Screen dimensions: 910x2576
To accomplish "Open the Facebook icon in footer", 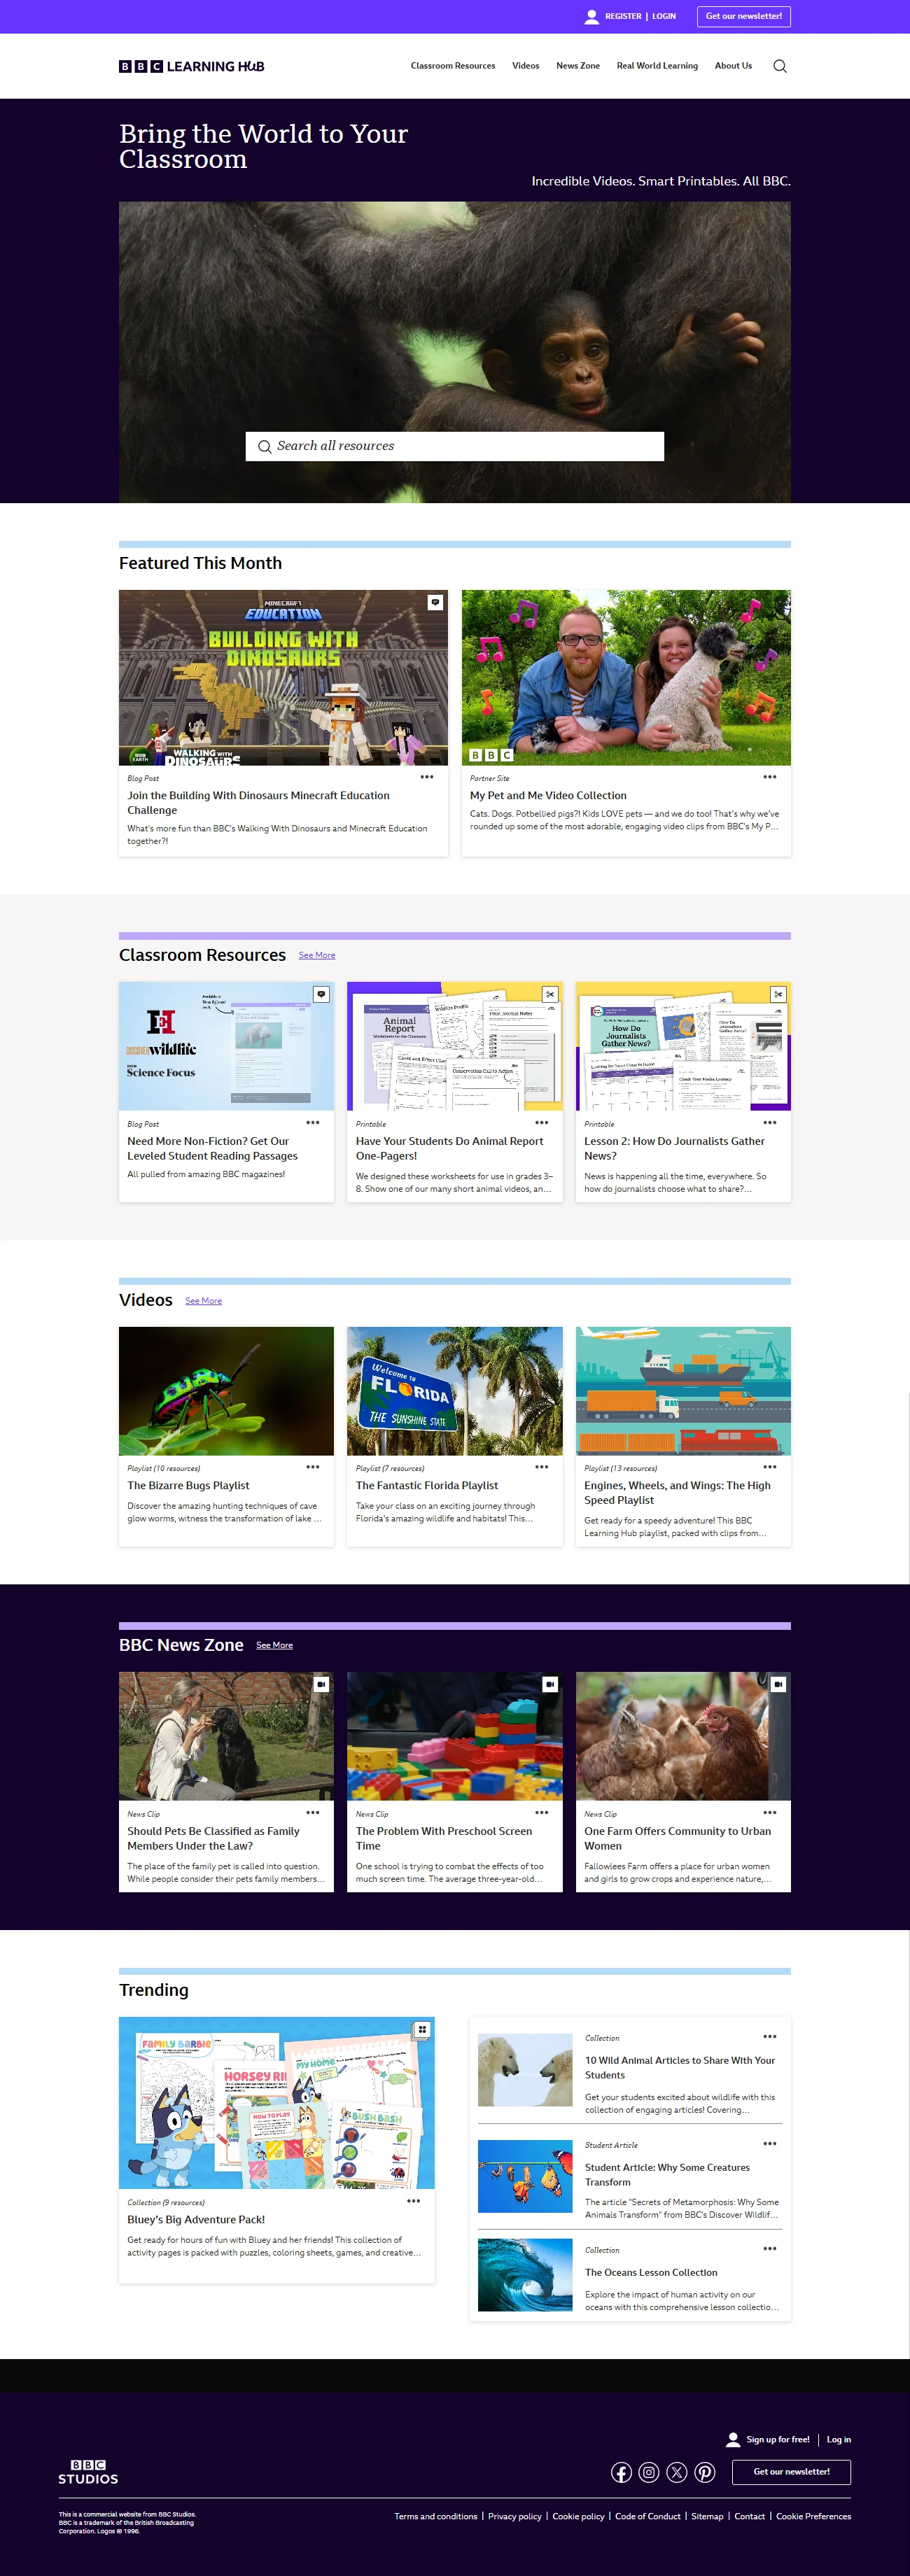I will coord(621,2472).
